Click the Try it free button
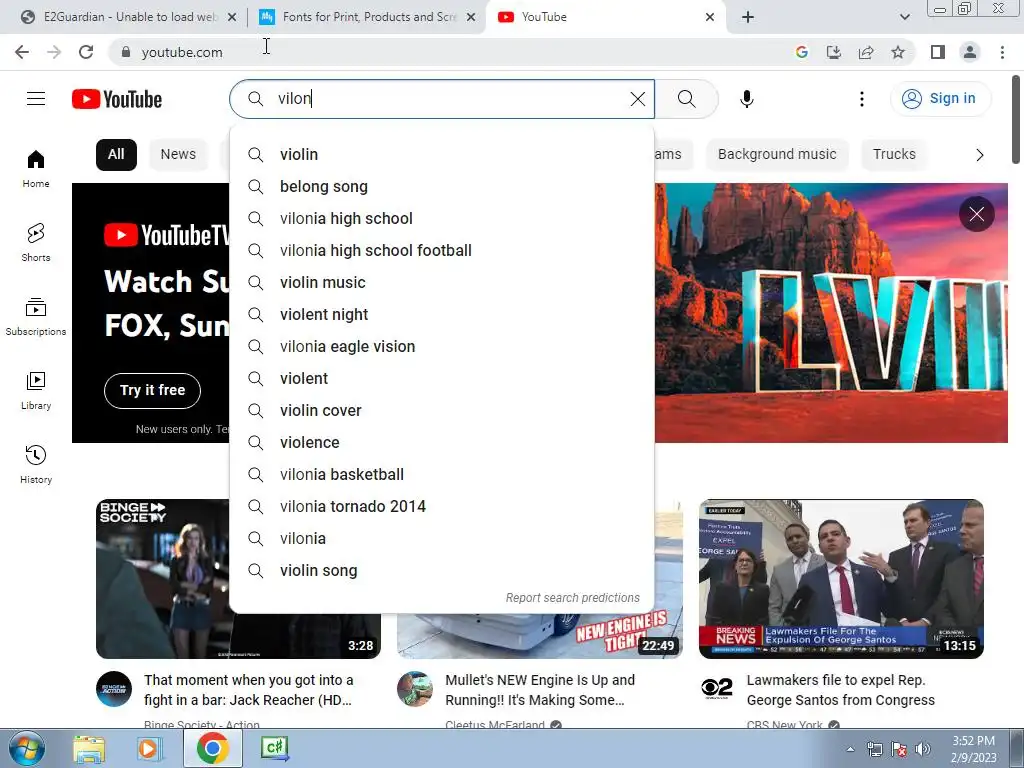The width and height of the screenshot is (1024, 768). coord(152,391)
